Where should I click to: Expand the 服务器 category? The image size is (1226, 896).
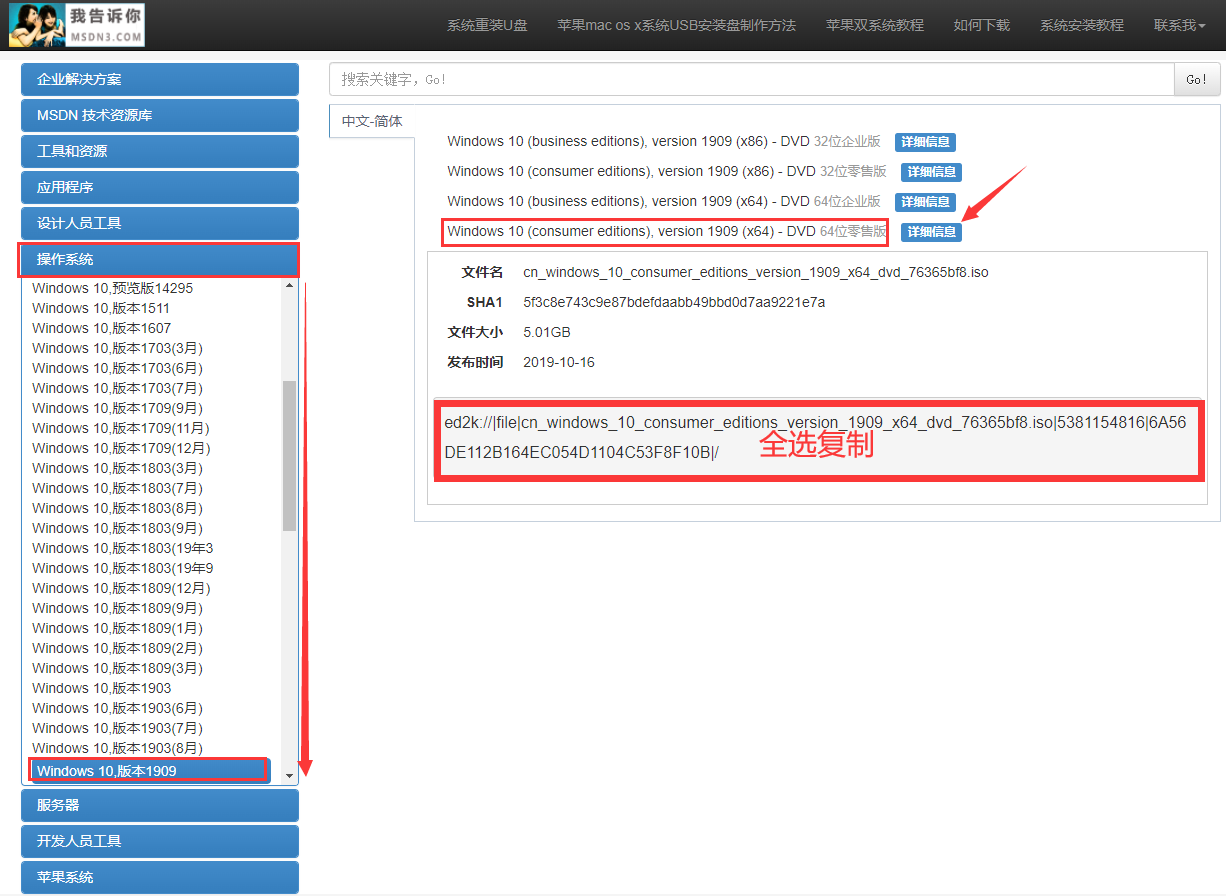(x=160, y=805)
